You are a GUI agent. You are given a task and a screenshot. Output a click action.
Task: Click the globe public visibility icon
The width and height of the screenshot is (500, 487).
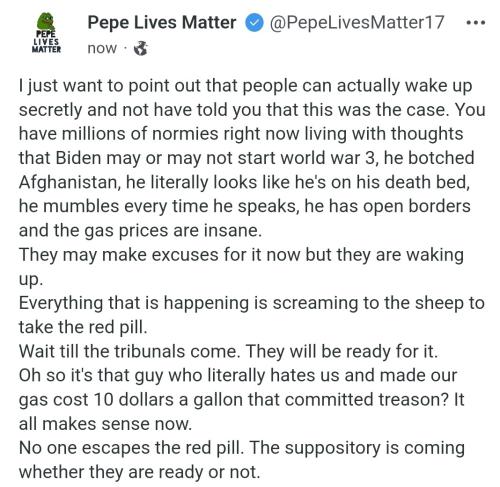(140, 48)
